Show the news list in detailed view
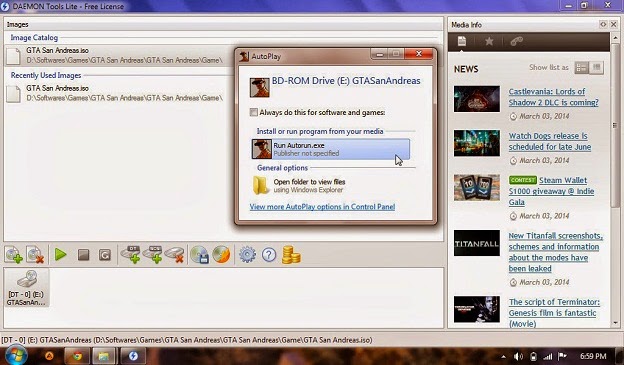This screenshot has height=365, width=624. (581, 68)
